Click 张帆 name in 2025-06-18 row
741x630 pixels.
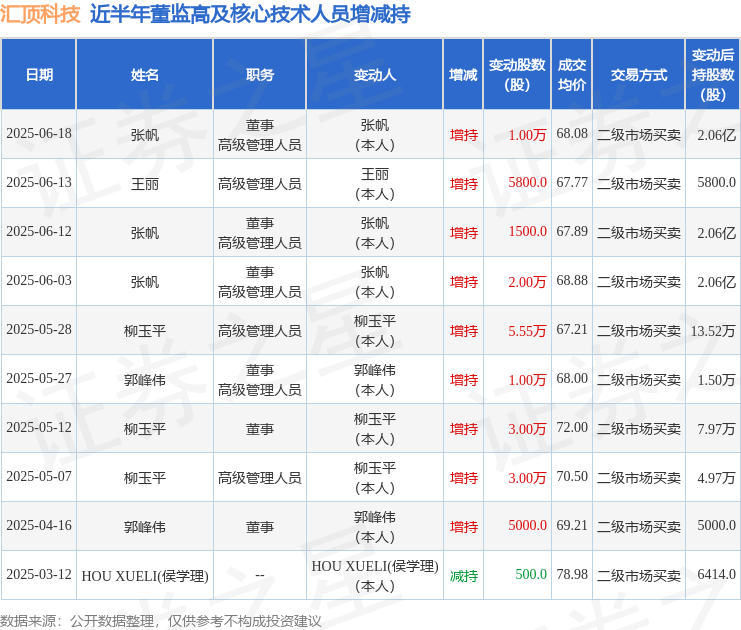145,135
